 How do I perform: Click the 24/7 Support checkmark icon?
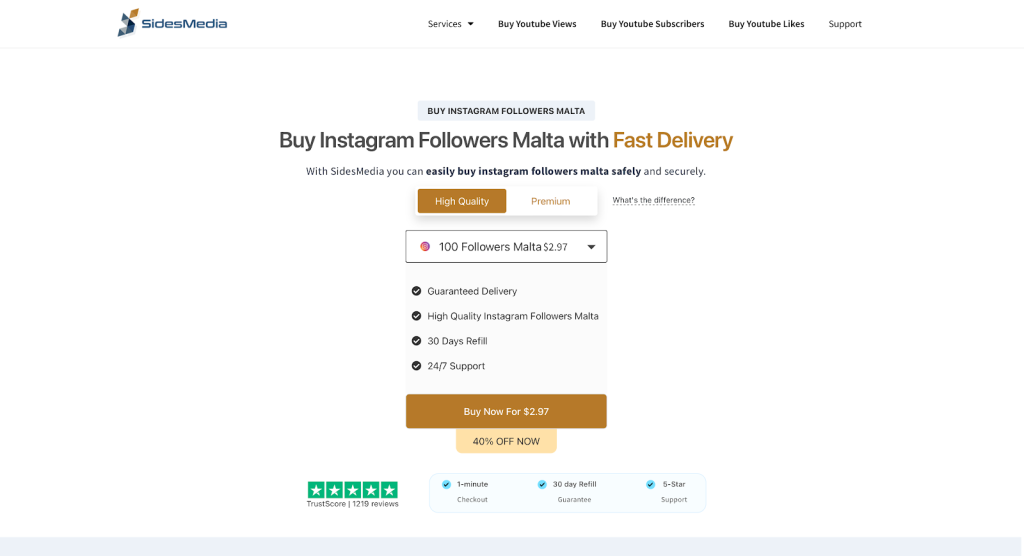pos(416,366)
